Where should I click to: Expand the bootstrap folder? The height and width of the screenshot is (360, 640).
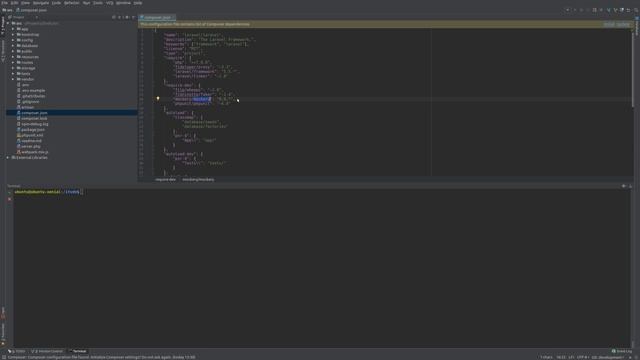tap(13, 35)
